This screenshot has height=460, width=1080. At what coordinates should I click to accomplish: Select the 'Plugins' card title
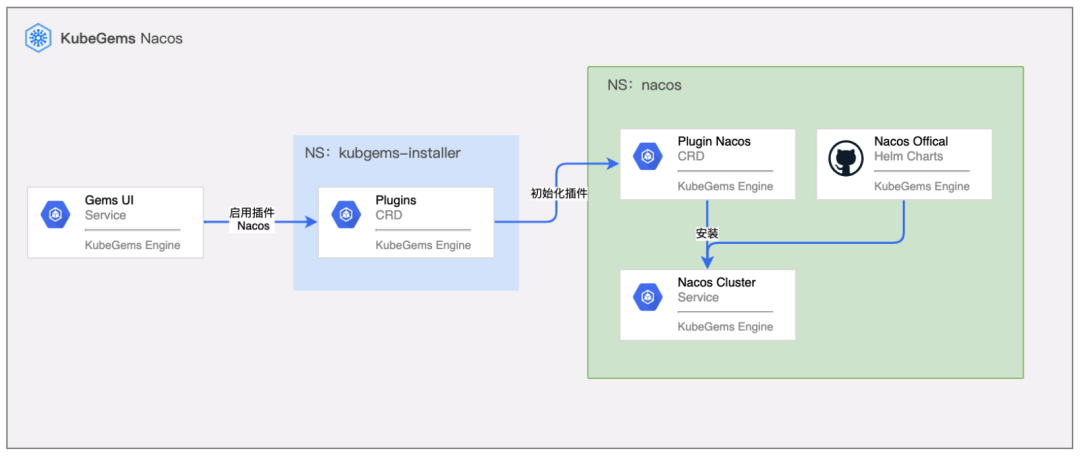pyautogui.click(x=396, y=200)
